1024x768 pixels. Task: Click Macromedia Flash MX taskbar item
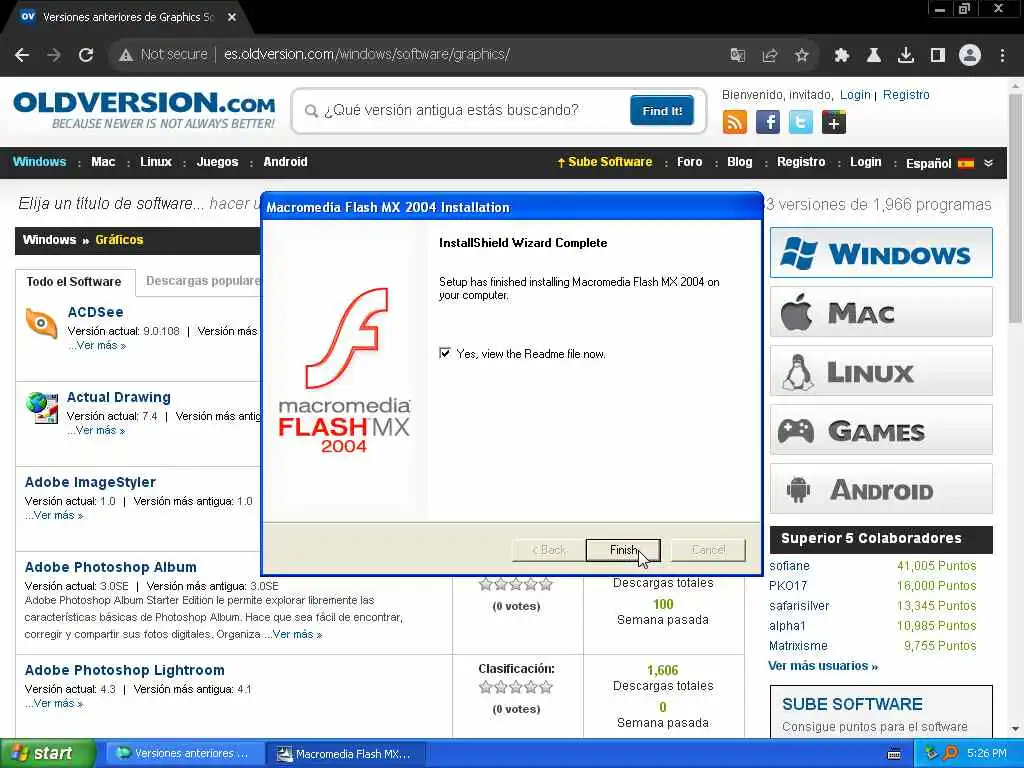click(x=345, y=753)
